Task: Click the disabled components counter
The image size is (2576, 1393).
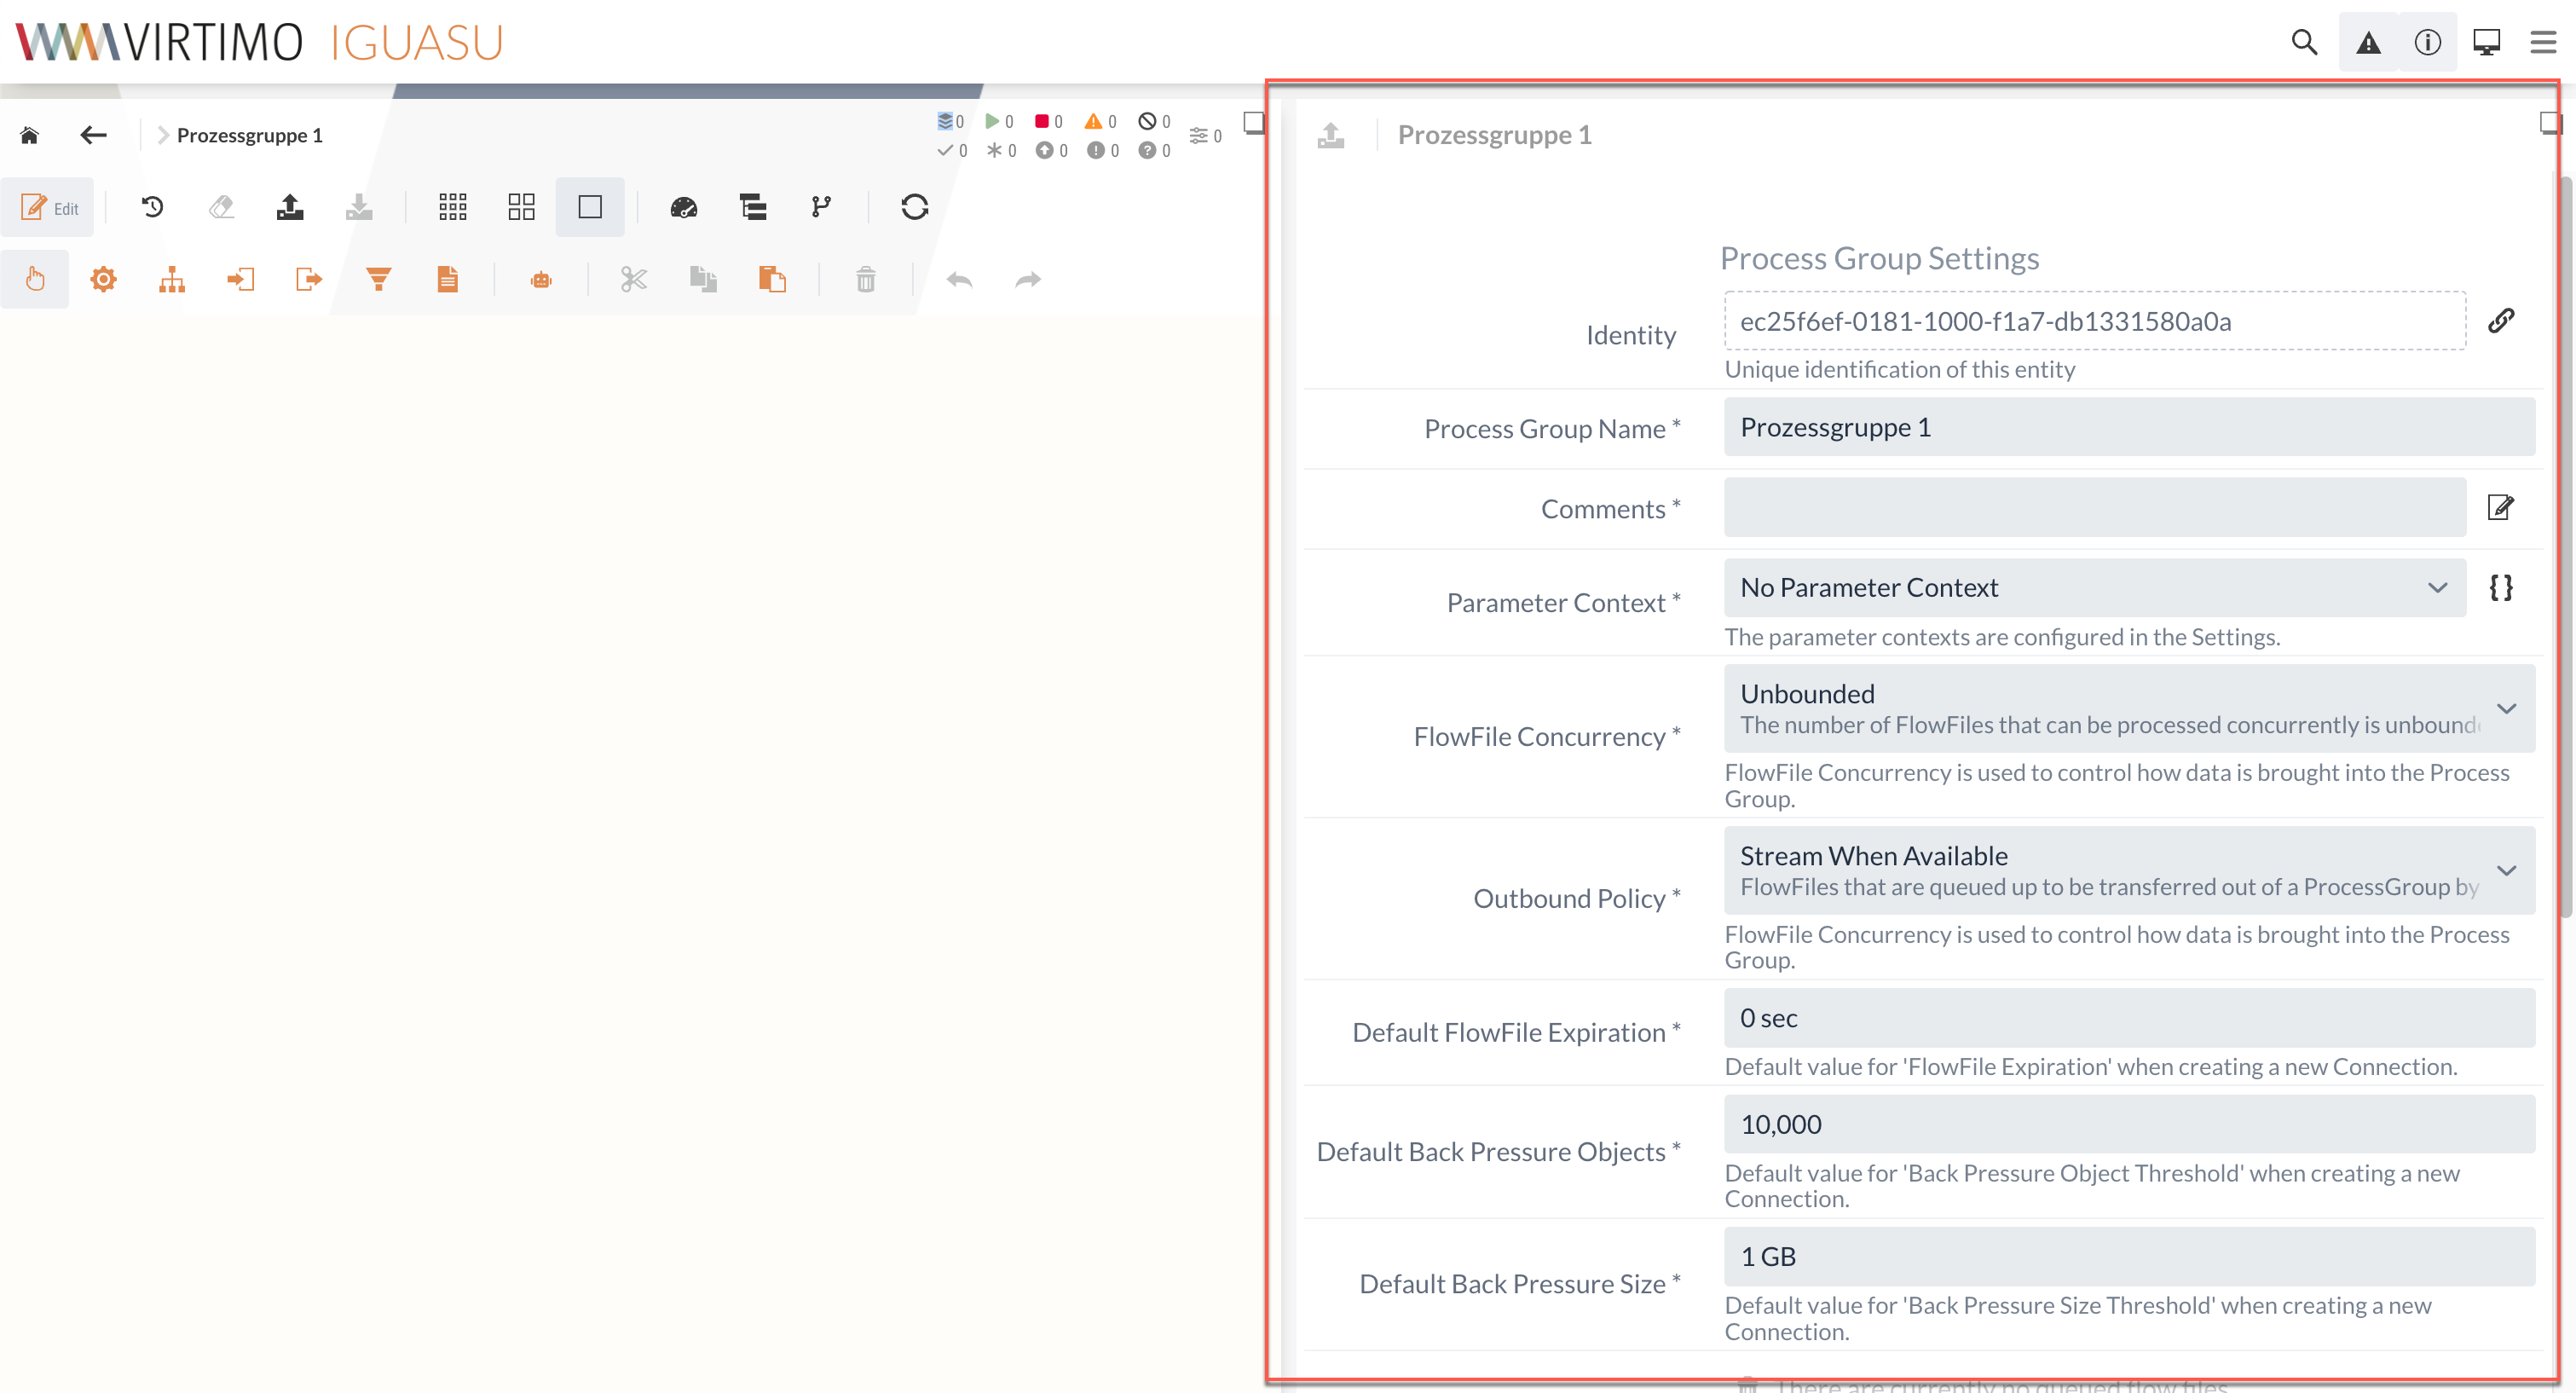Action: pyautogui.click(x=1154, y=121)
